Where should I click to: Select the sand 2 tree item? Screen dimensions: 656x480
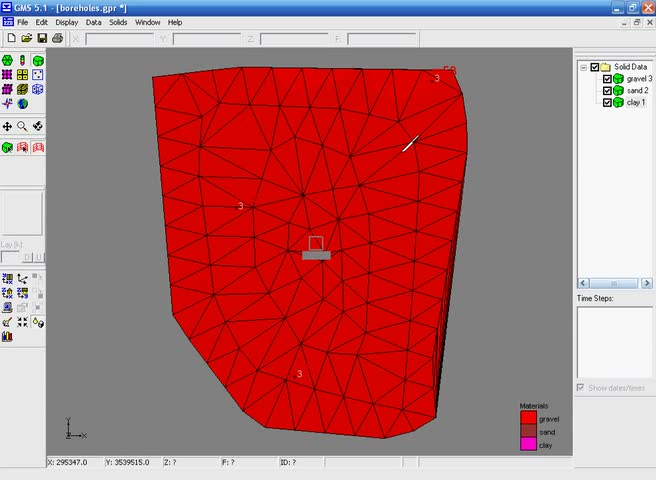pyautogui.click(x=638, y=90)
